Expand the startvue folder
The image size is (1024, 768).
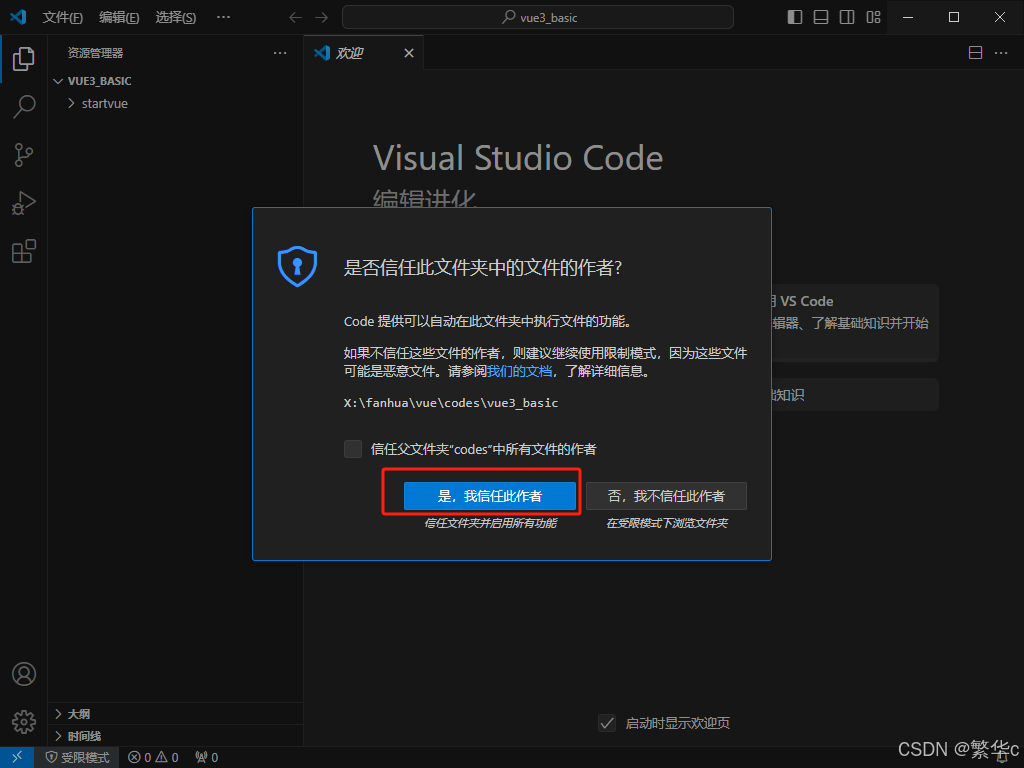click(175, 103)
